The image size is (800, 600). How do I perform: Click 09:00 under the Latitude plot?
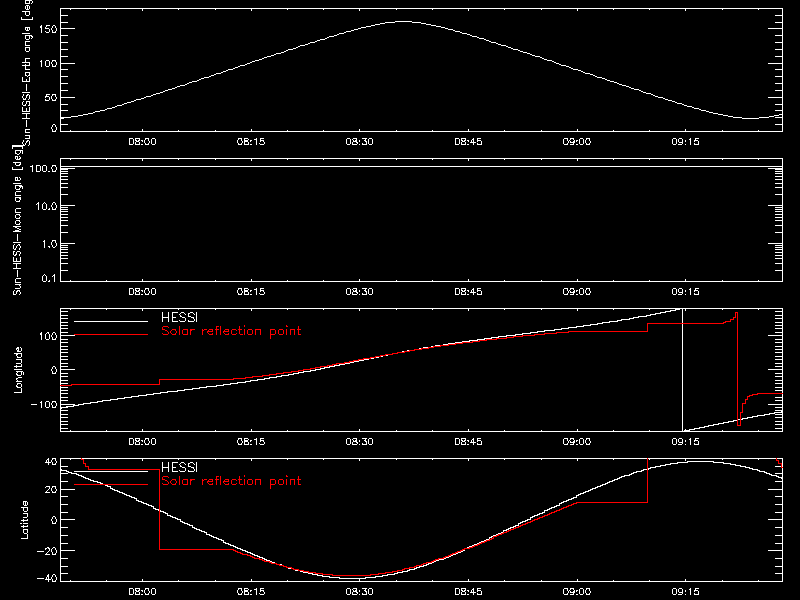click(x=577, y=592)
